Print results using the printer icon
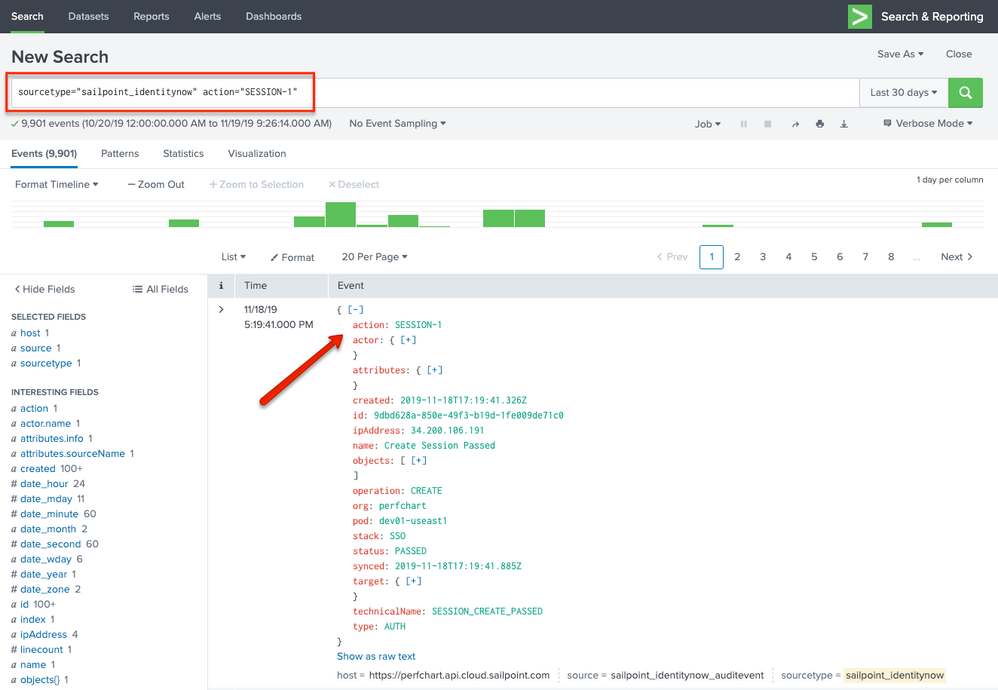998x690 pixels. [820, 124]
